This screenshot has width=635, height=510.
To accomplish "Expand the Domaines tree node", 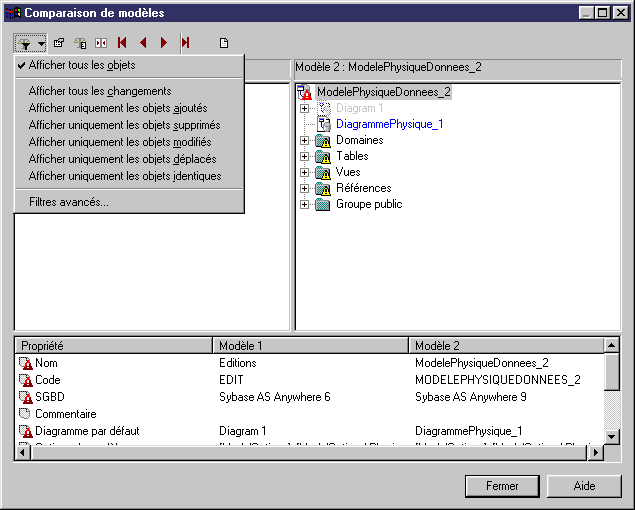I will (305, 141).
